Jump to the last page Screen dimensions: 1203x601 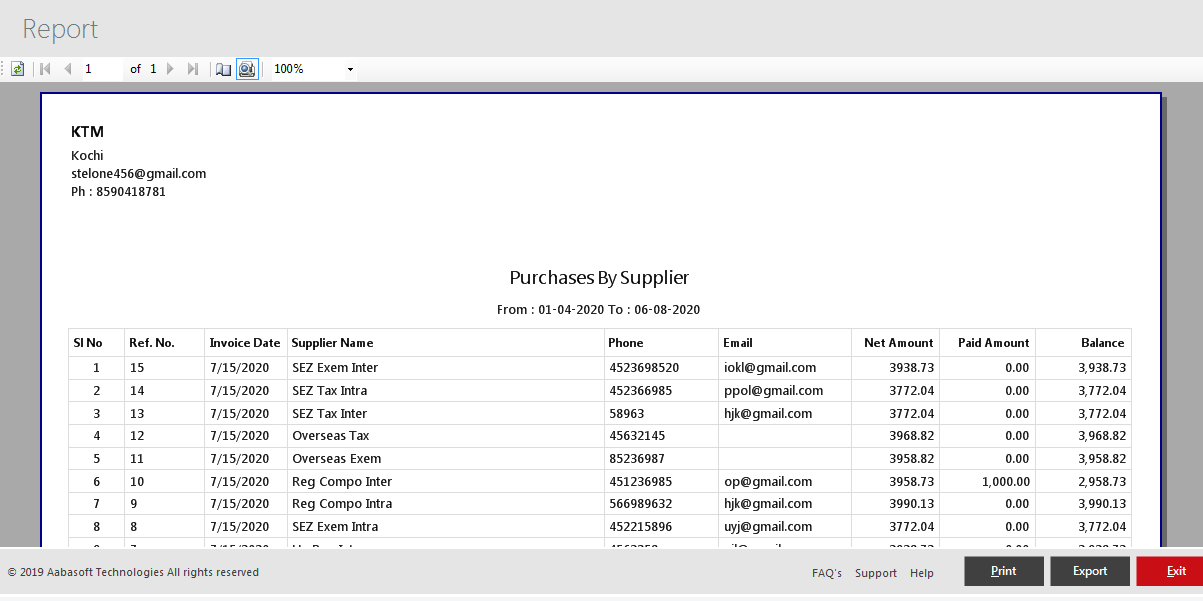click(x=193, y=69)
